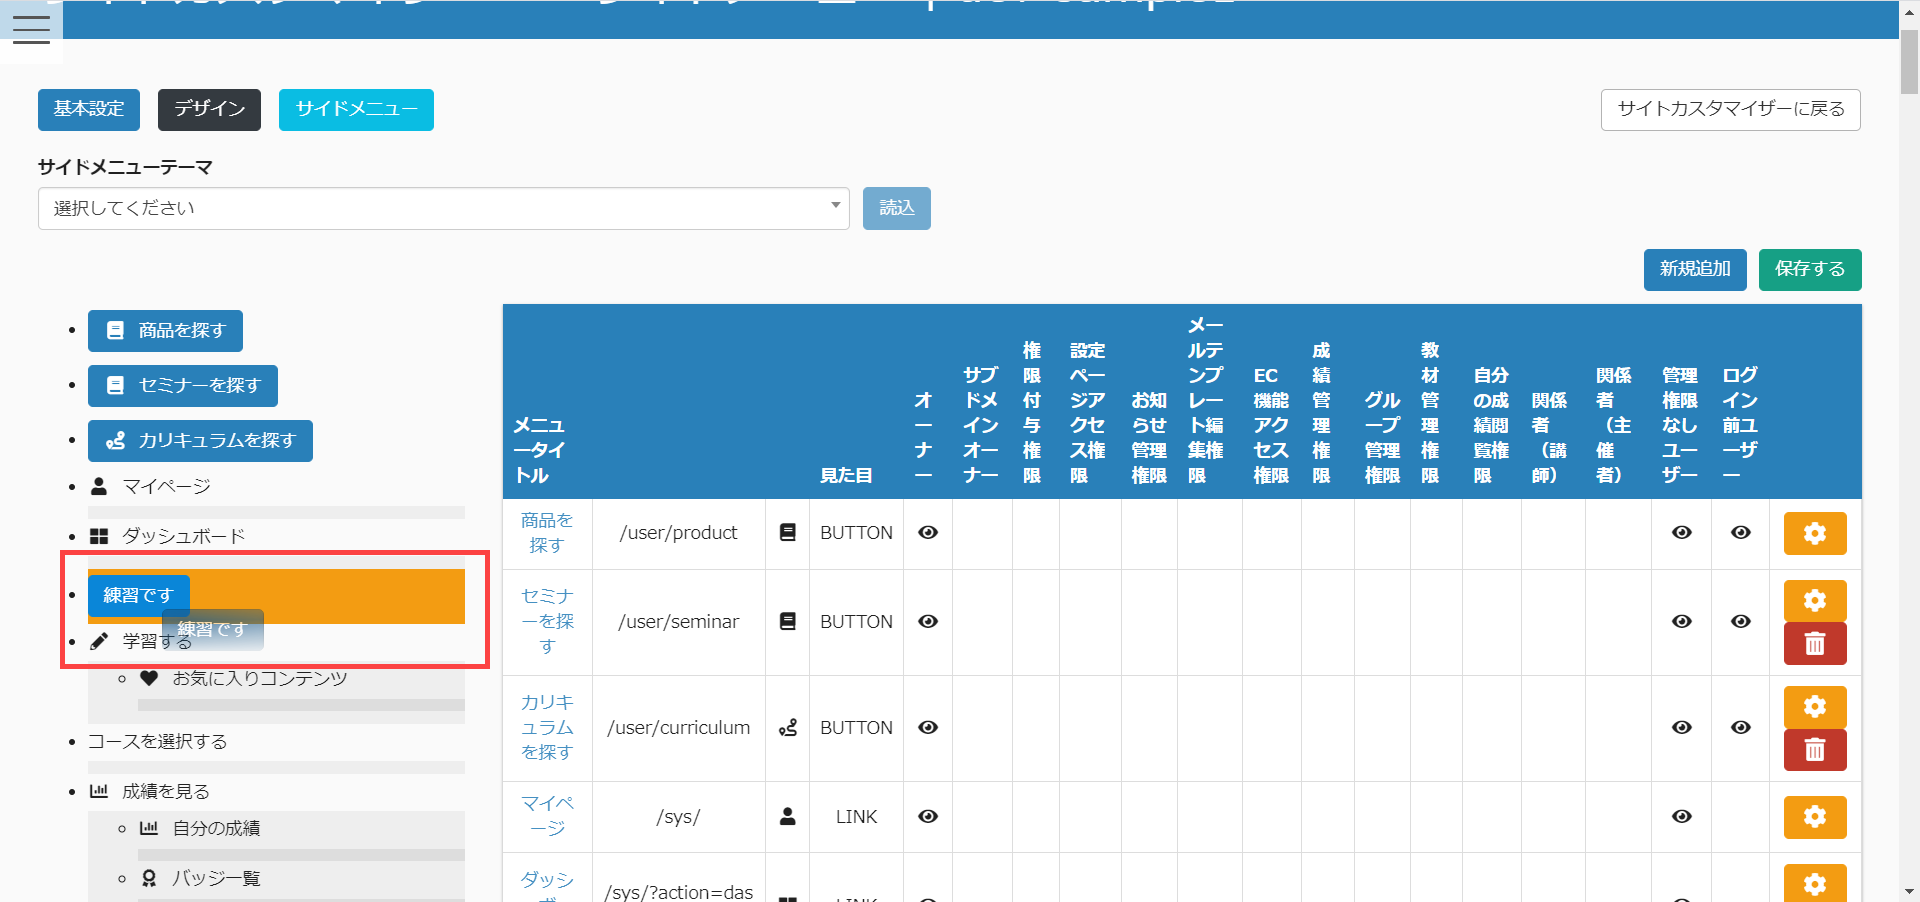
Task: Open the サイドメニューテーマ dropdown
Action: (443, 208)
